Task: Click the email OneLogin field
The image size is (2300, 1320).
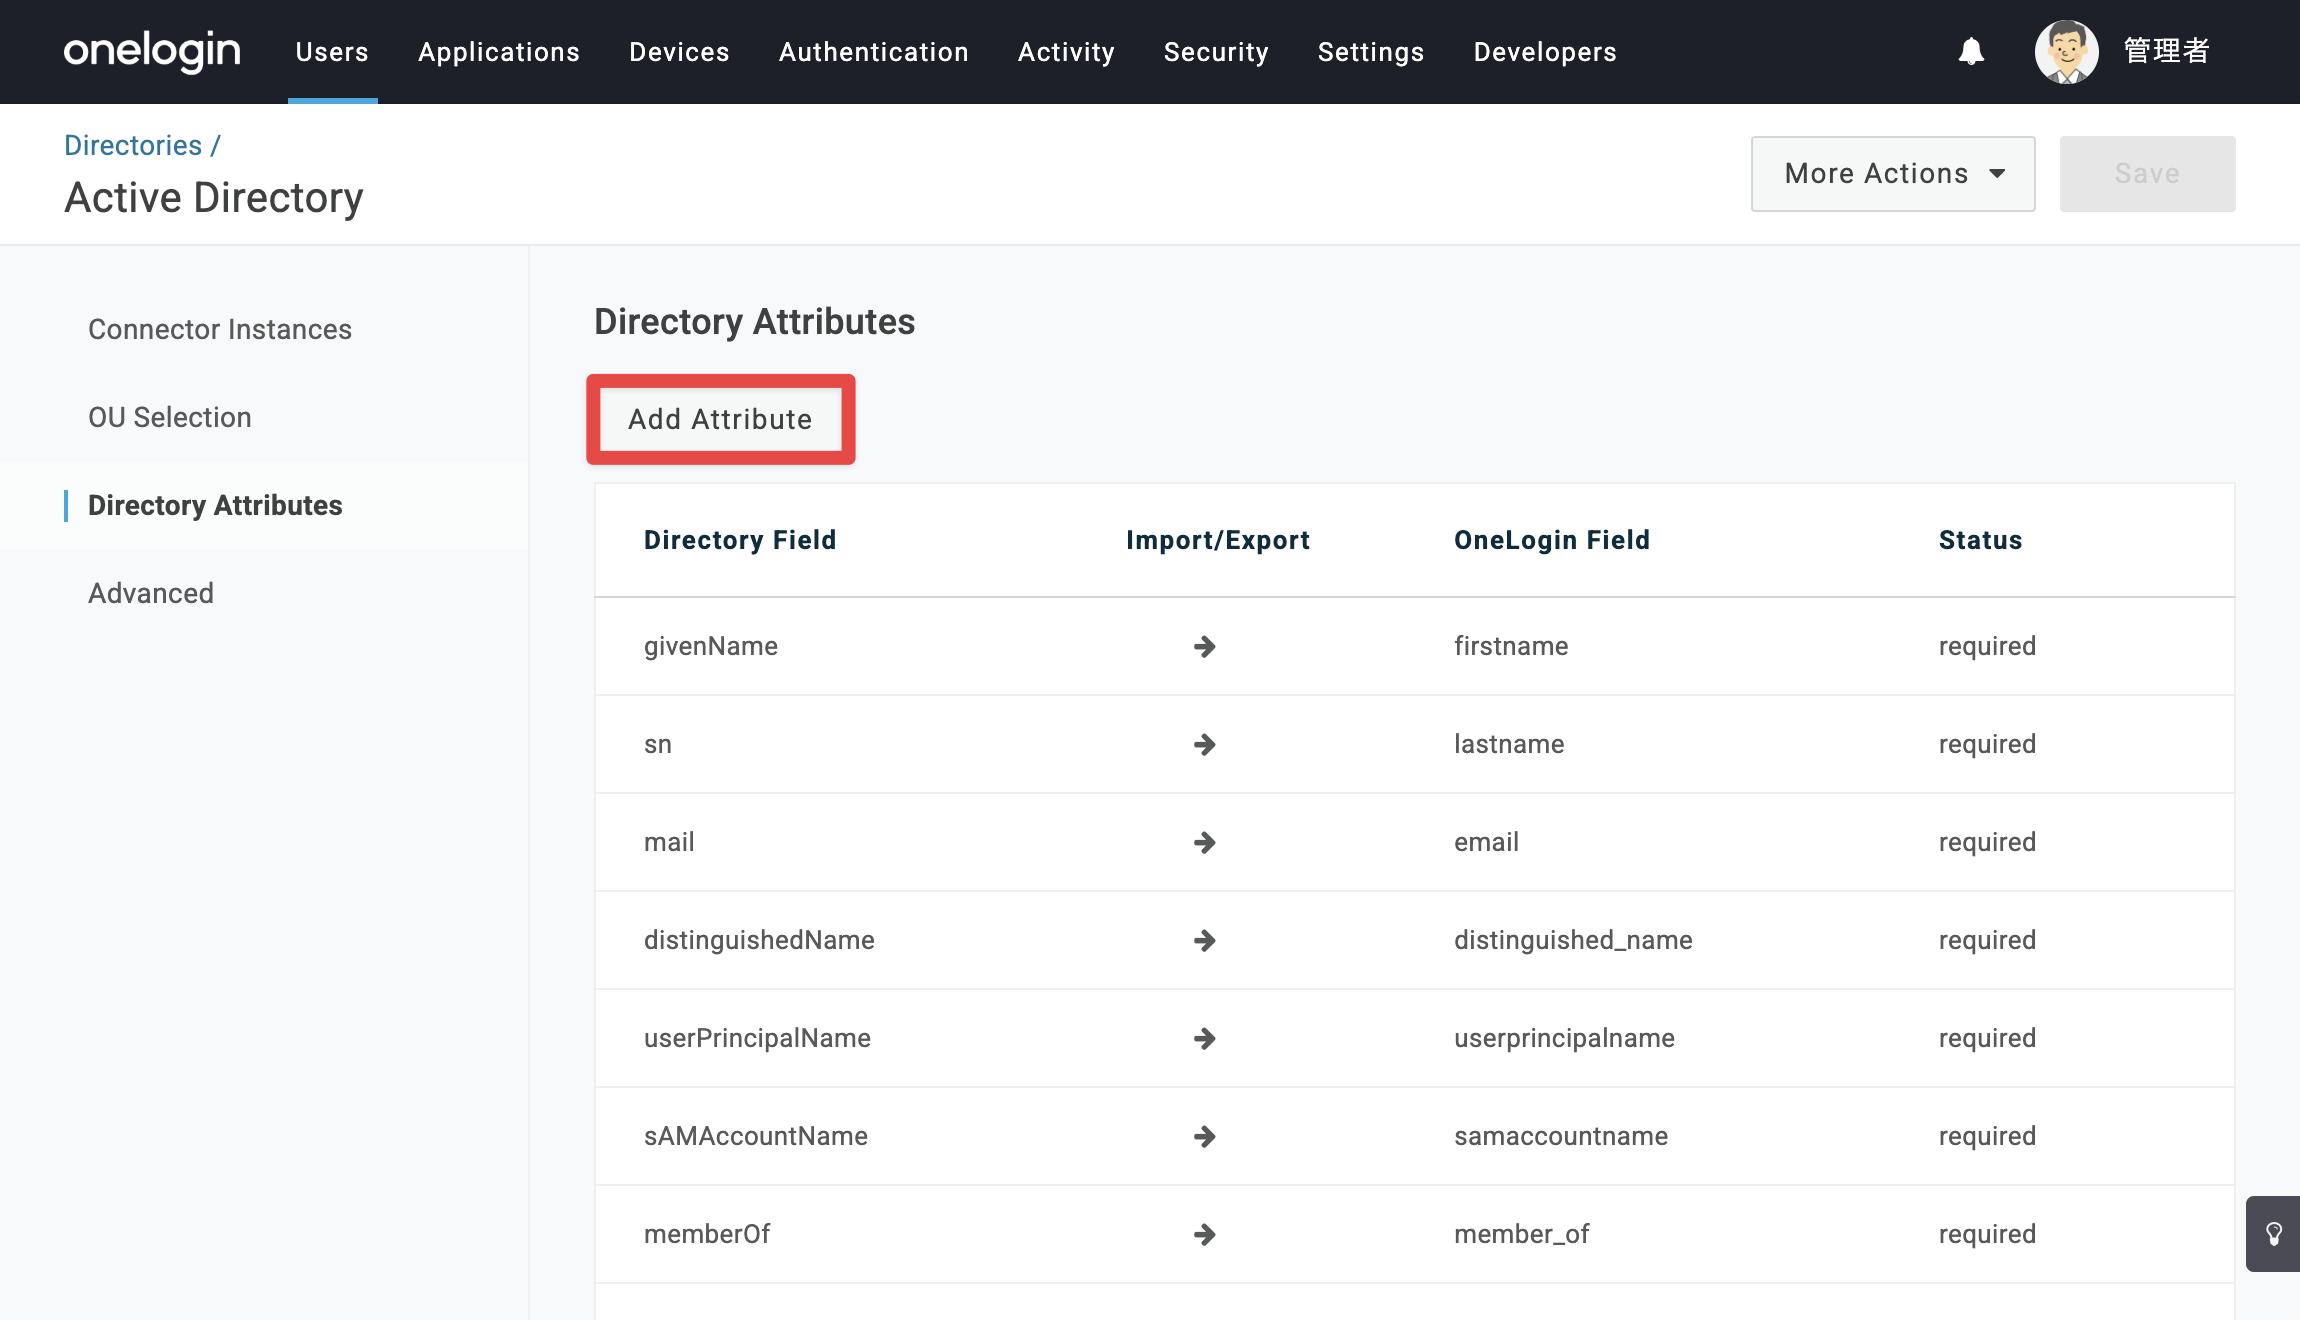Action: click(x=1486, y=843)
